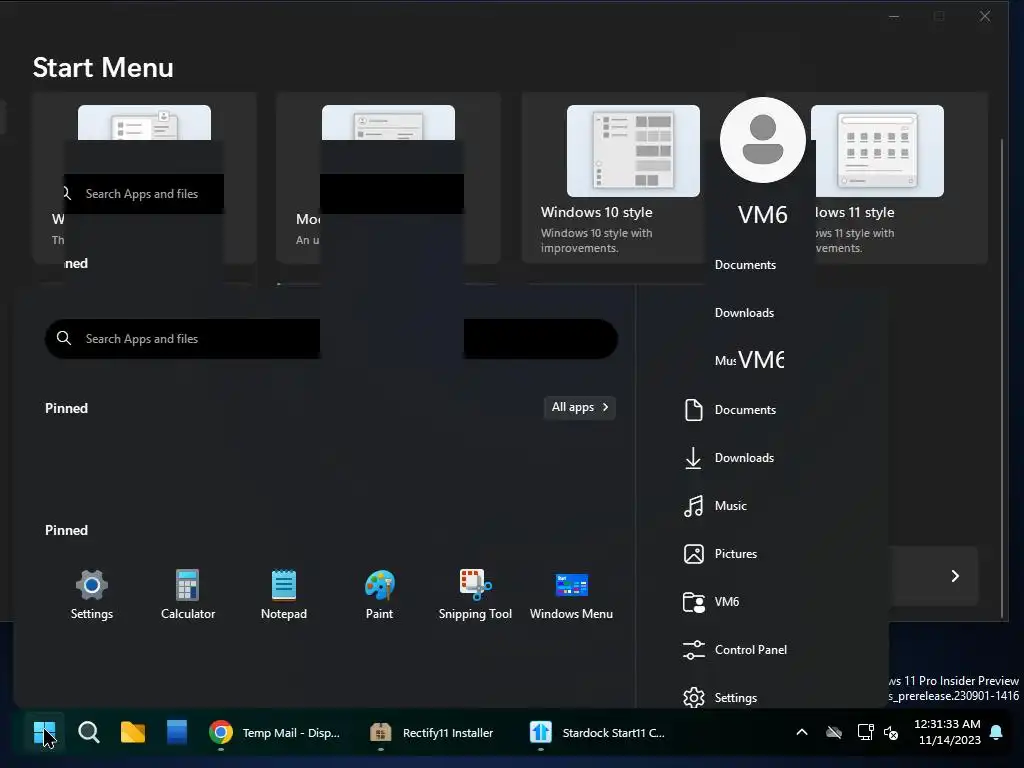The height and width of the screenshot is (768, 1024).
Task: Open the Pictures folder shortcut
Action: pyautogui.click(x=720, y=554)
